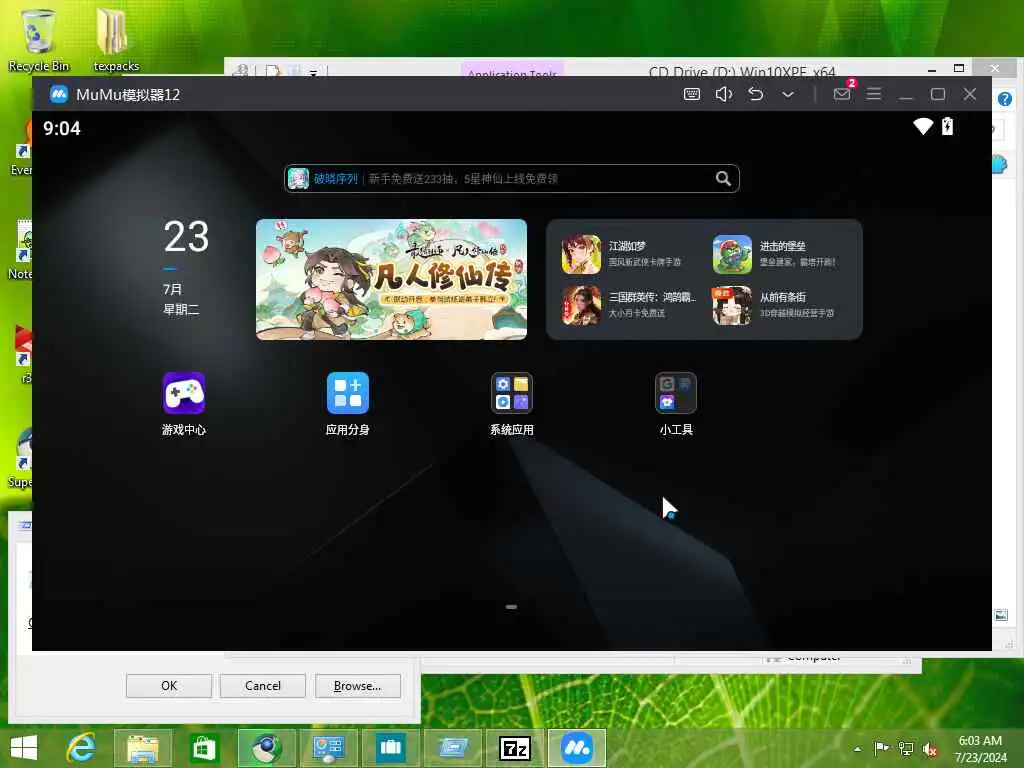Click OK in the background dialog
1024x768 pixels.
click(x=168, y=686)
